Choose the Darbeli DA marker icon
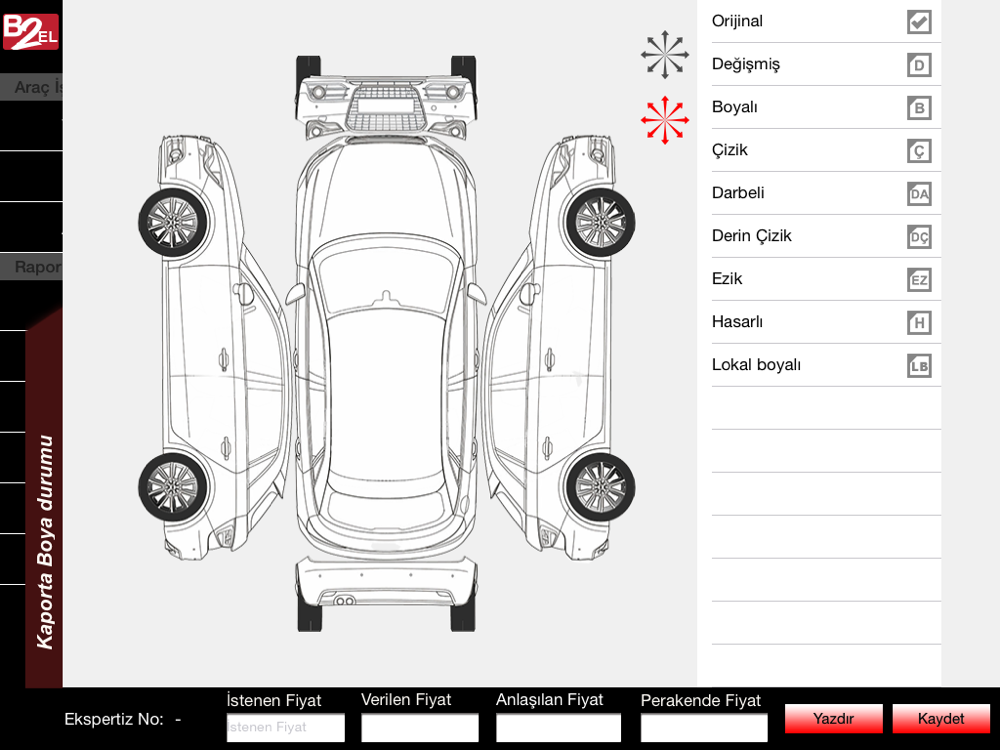Image resolution: width=1000 pixels, height=750 pixels. (x=919, y=194)
